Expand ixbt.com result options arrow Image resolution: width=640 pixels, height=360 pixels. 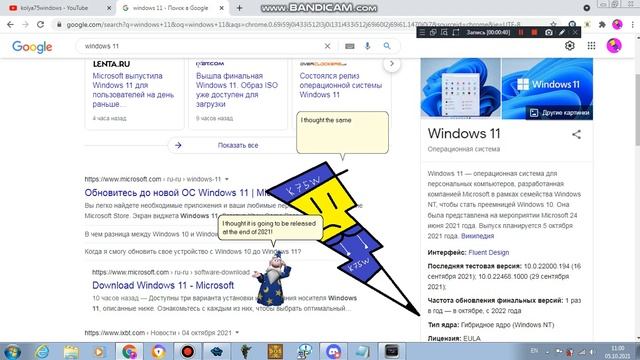237,333
